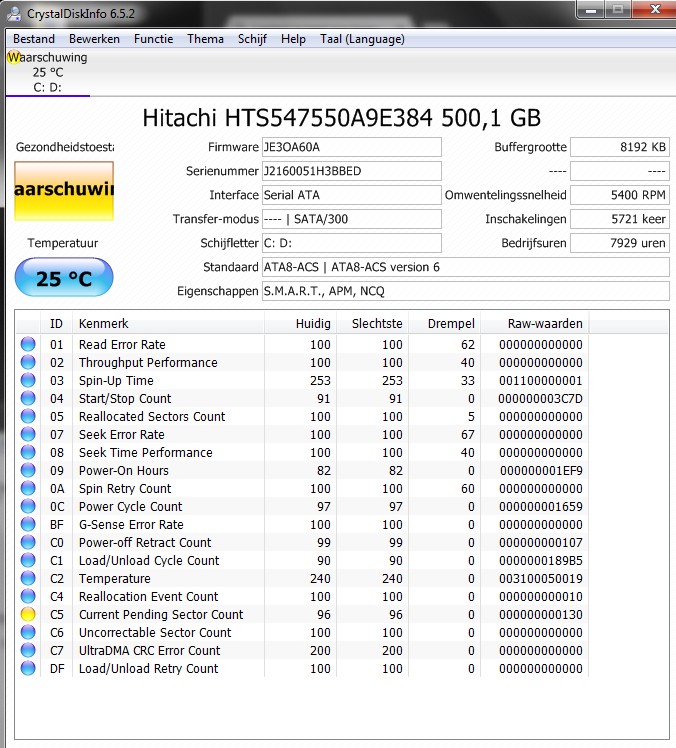Click the disk title Hitachi HTS547550A9E384
This screenshot has width=676, height=748.
click(342, 118)
